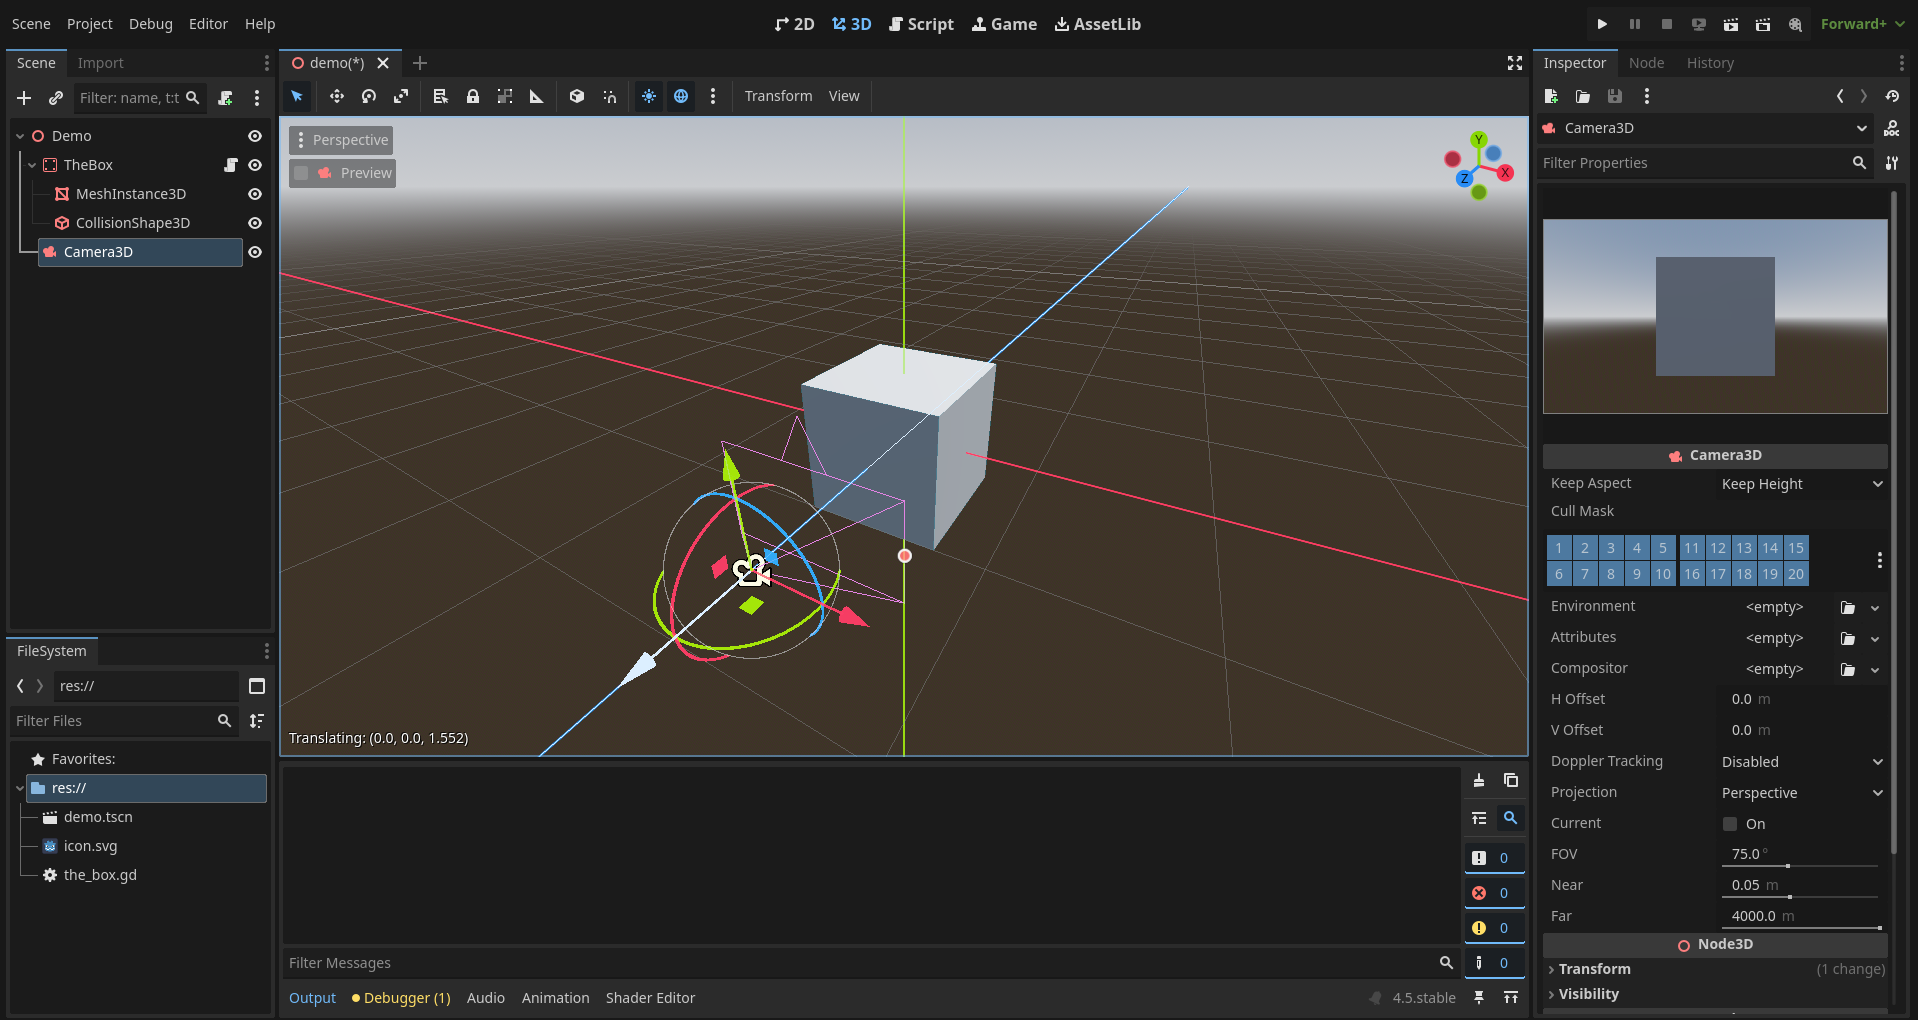Hide MeshInstance3D with its eye icon
This screenshot has height=1020, width=1918.
point(255,194)
